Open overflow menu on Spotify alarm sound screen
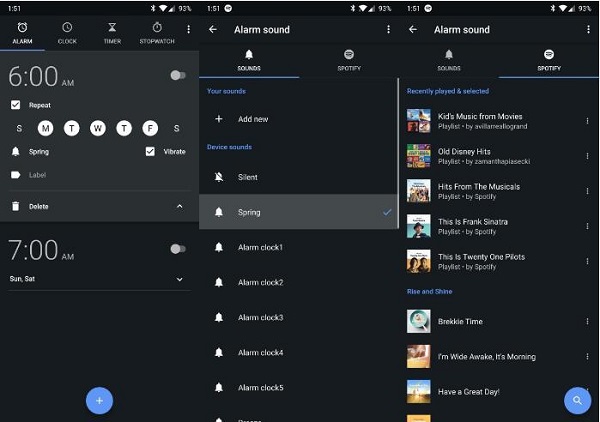The image size is (600, 422). (588, 29)
